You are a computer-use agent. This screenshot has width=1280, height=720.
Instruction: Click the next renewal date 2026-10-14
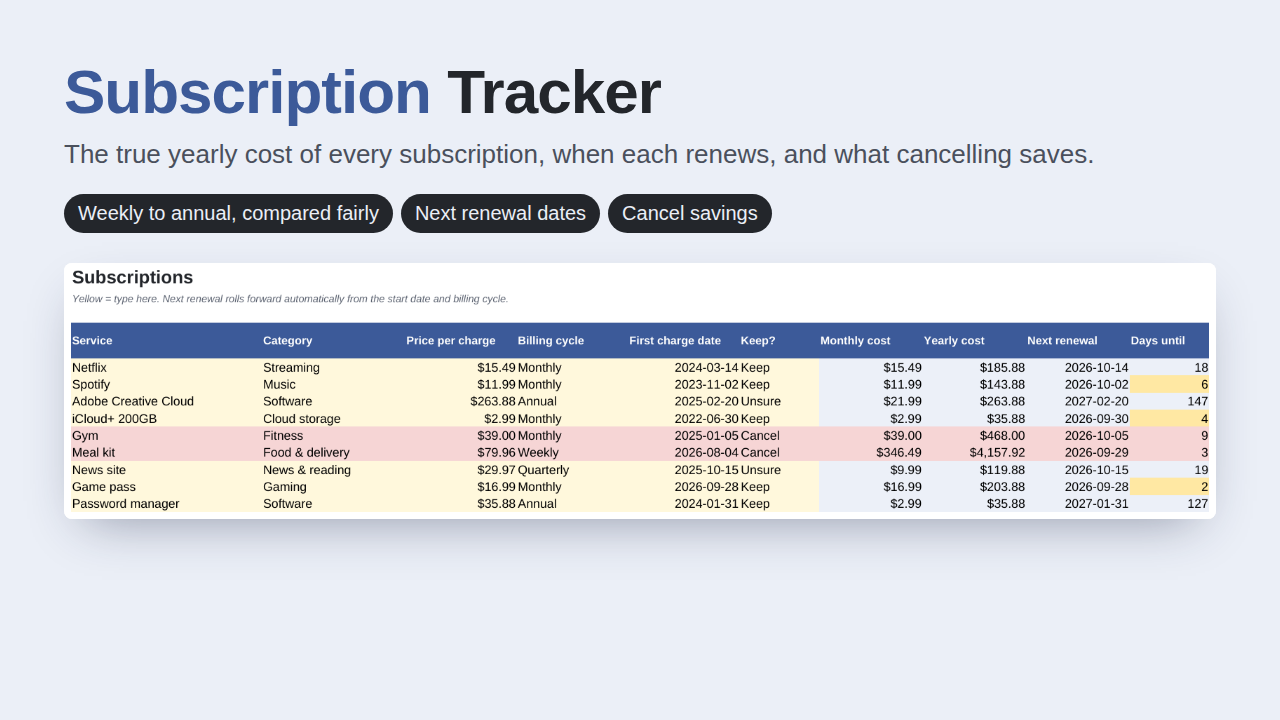click(x=1078, y=368)
